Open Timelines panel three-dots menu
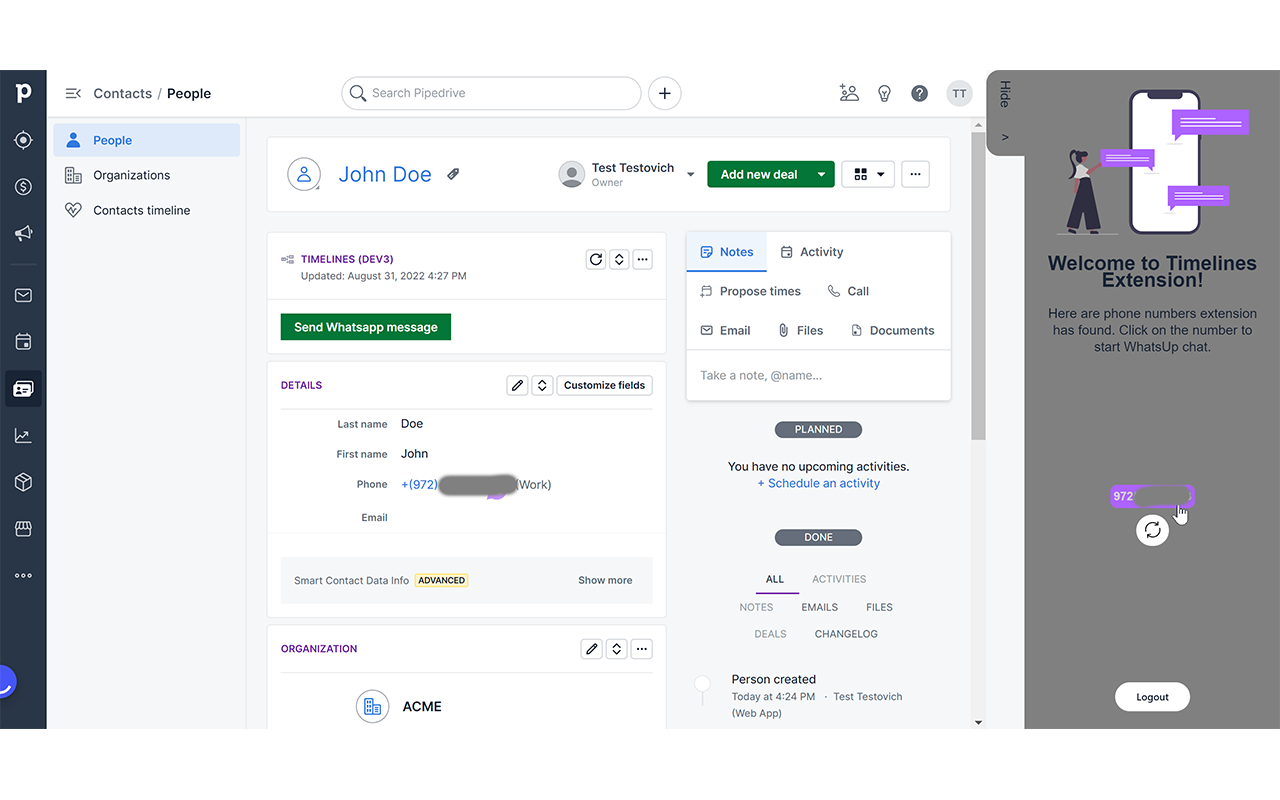The width and height of the screenshot is (1280, 800). pyautogui.click(x=643, y=259)
